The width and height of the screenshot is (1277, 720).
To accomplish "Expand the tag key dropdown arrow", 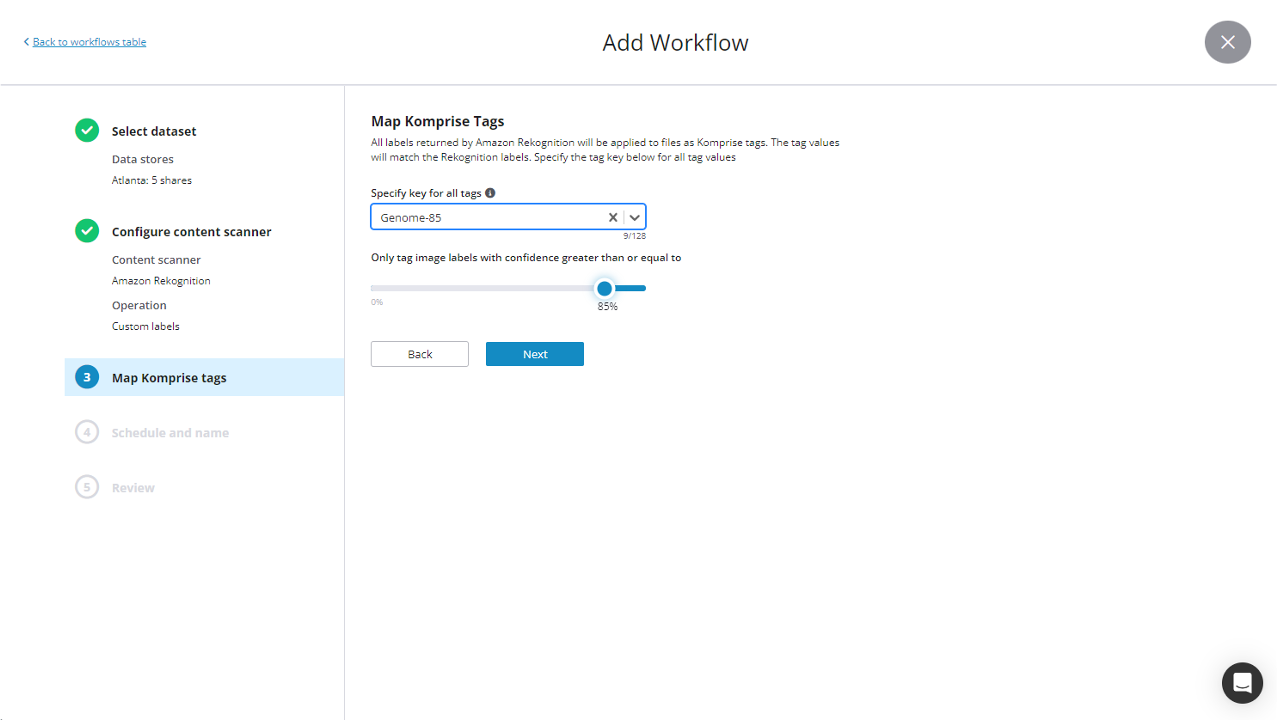I will pyautogui.click(x=635, y=217).
